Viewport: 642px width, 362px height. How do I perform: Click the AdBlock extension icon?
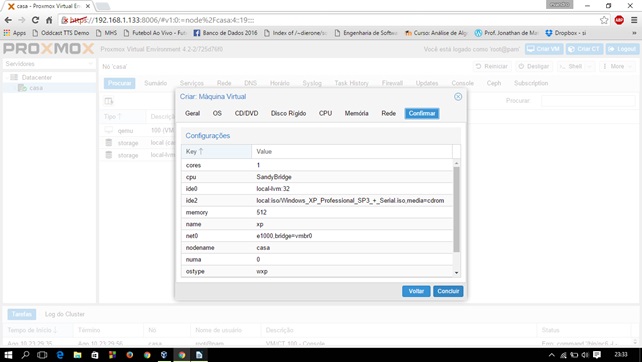(x=619, y=20)
